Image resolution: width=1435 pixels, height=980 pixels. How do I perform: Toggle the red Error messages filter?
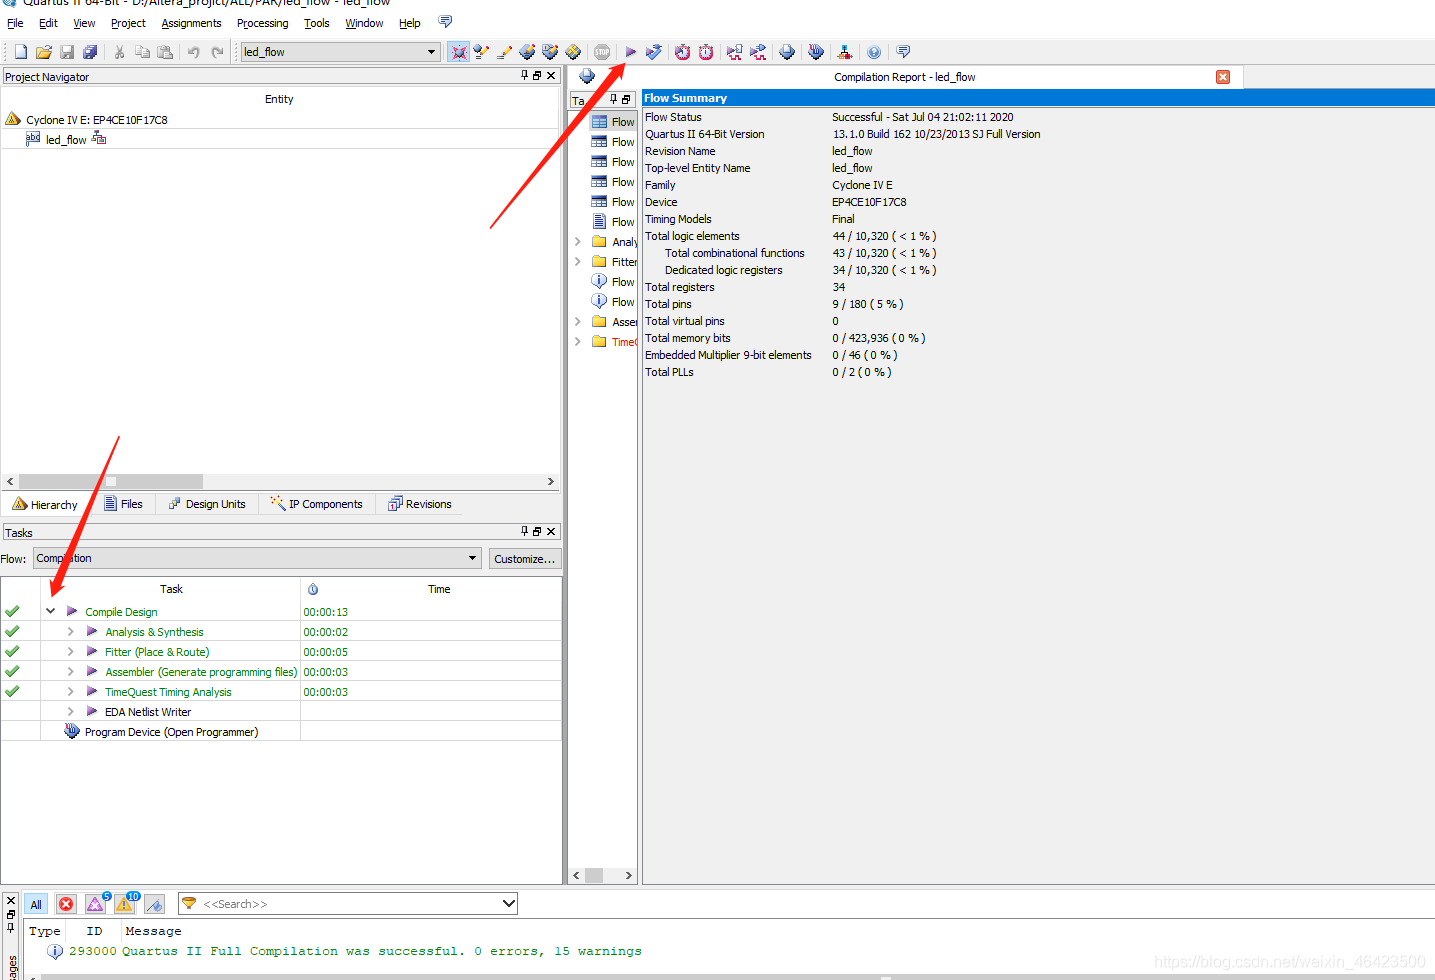point(66,904)
